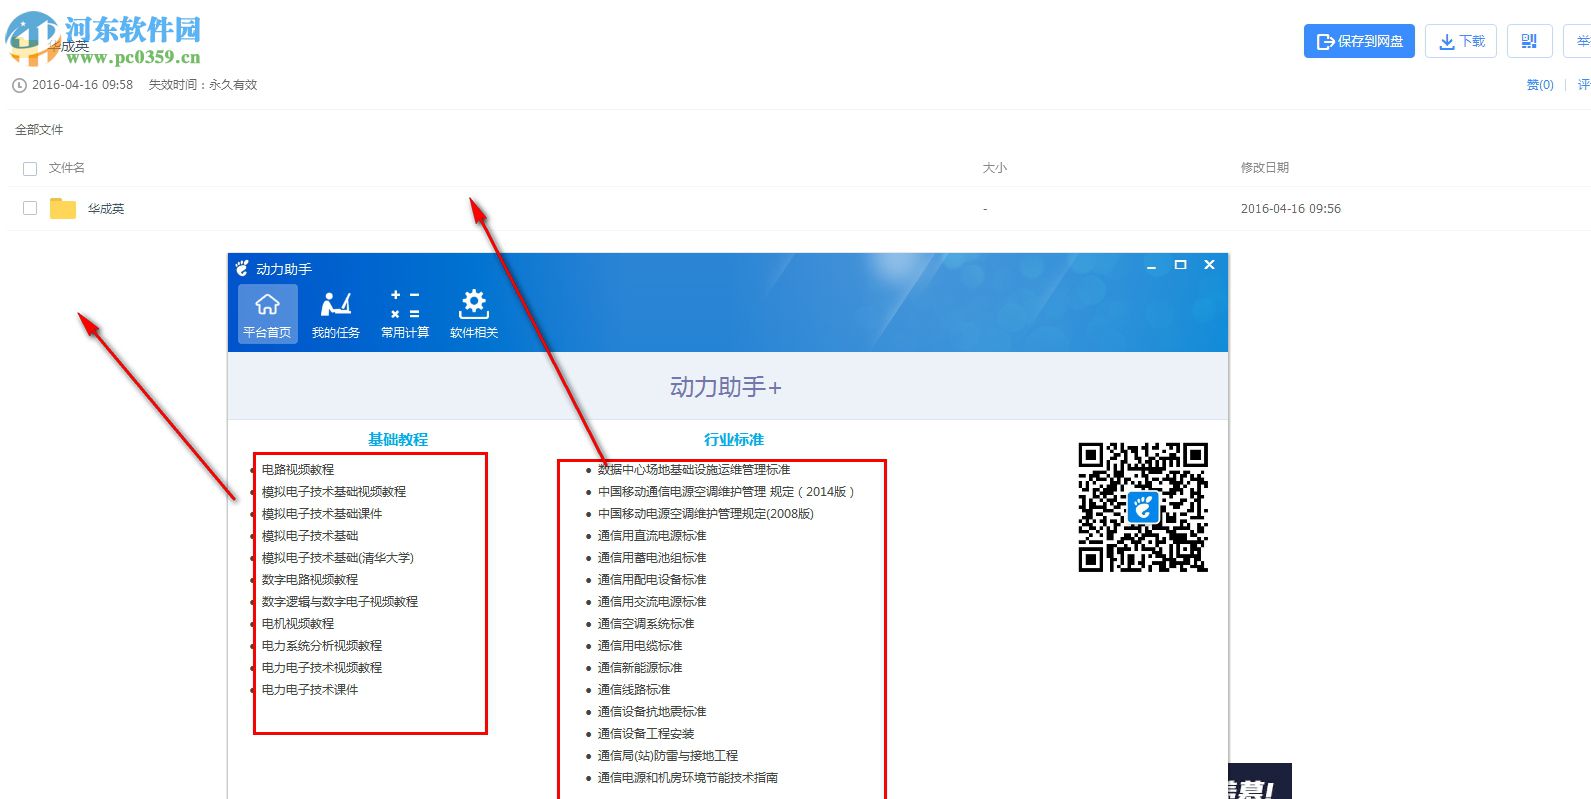Open 通信用交流电源标准
The width and height of the screenshot is (1591, 799).
tap(652, 602)
